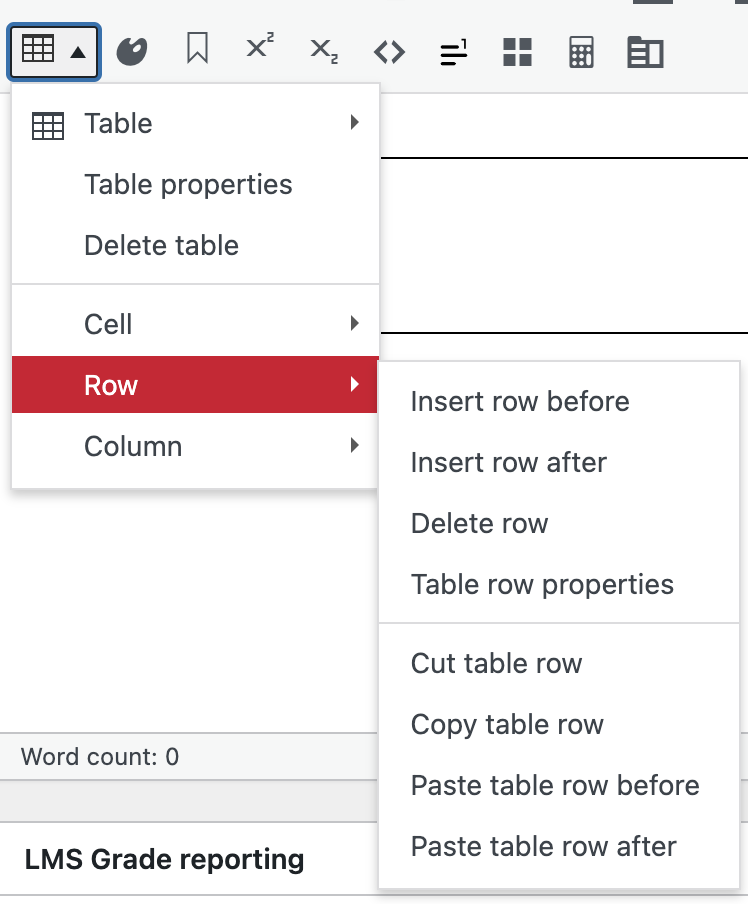Apply superscript formatting

click(260, 50)
